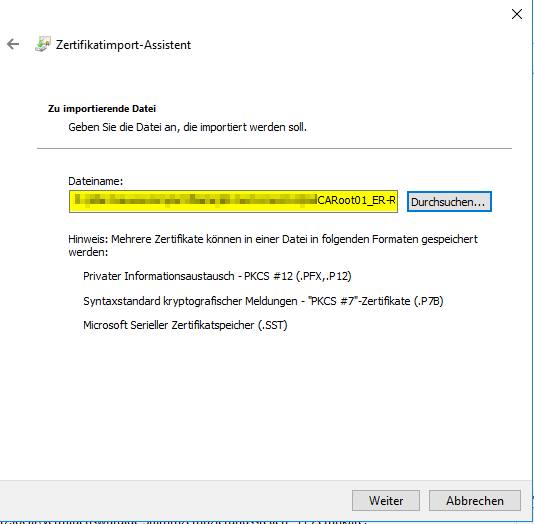Click the certificate import wizard icon

click(43, 44)
